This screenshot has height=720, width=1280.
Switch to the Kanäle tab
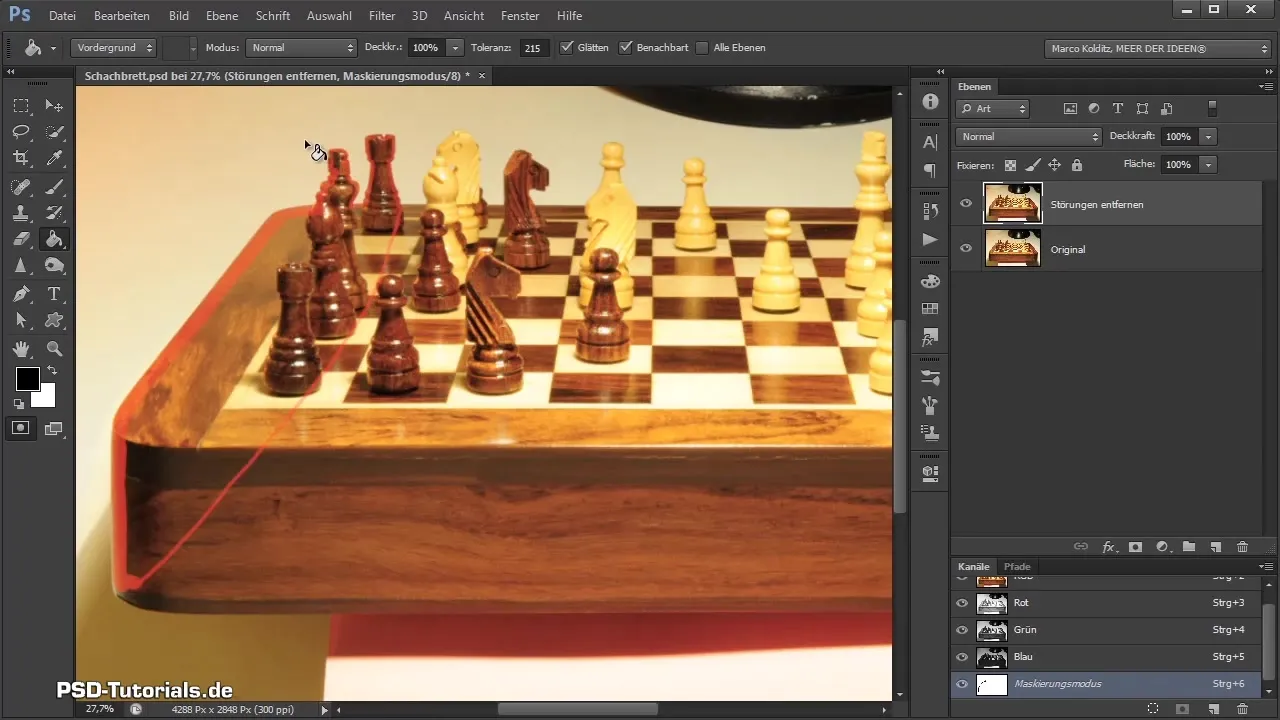[x=973, y=566]
